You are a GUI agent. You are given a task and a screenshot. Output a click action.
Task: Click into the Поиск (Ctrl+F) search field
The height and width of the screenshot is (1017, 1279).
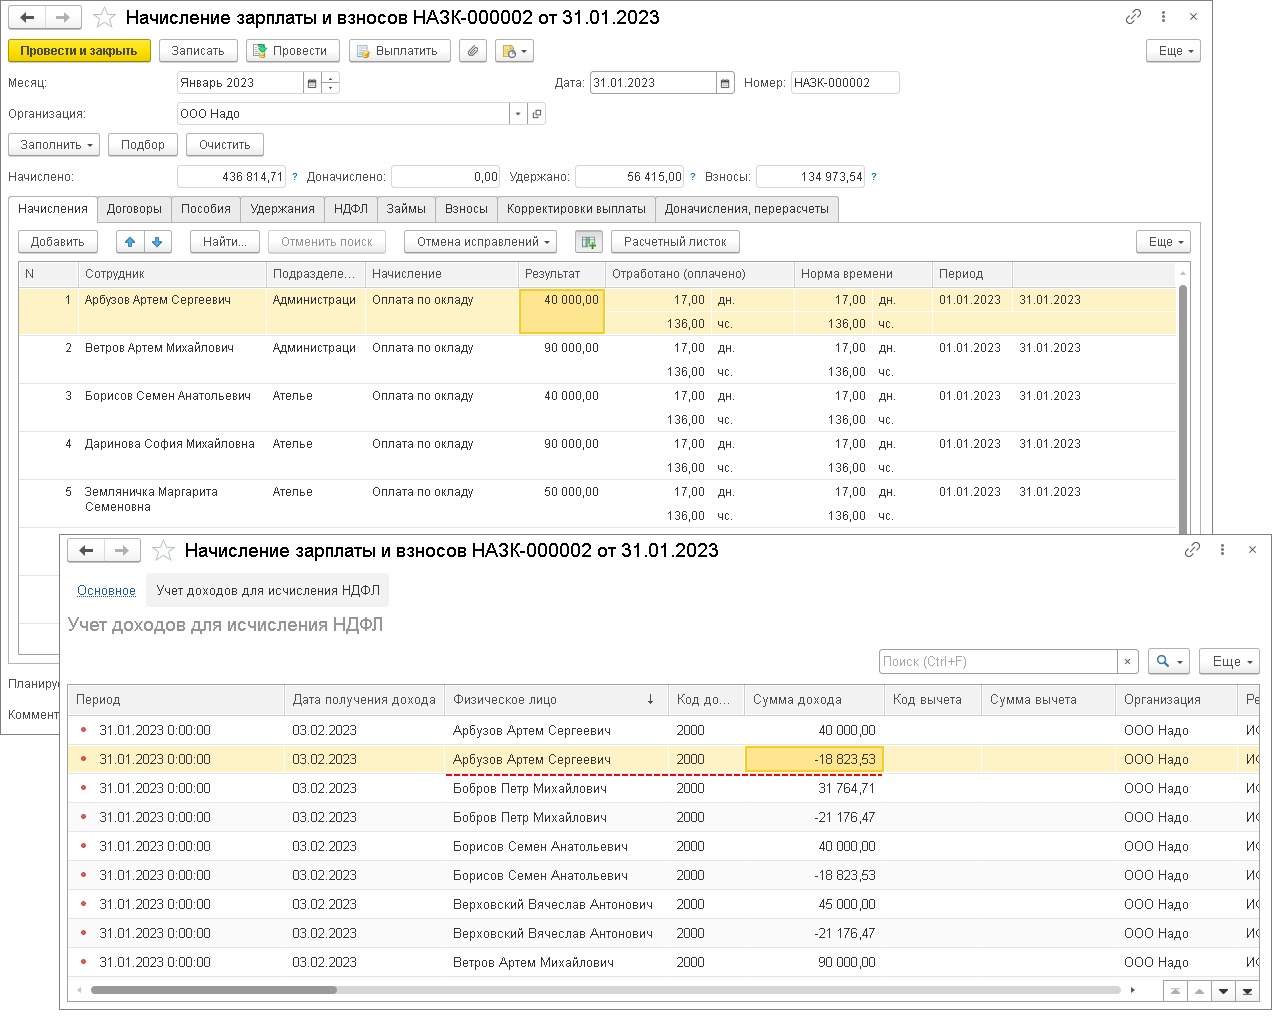[997, 662]
